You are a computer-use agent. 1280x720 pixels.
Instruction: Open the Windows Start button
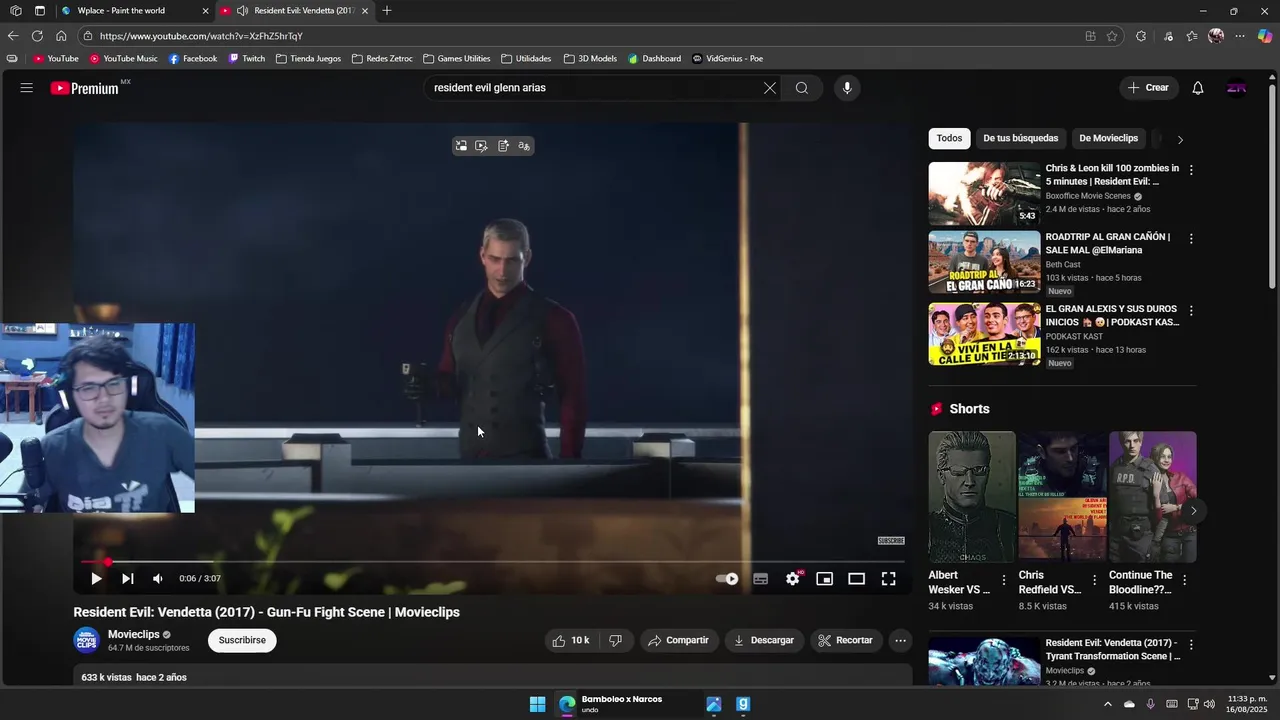[x=538, y=705]
